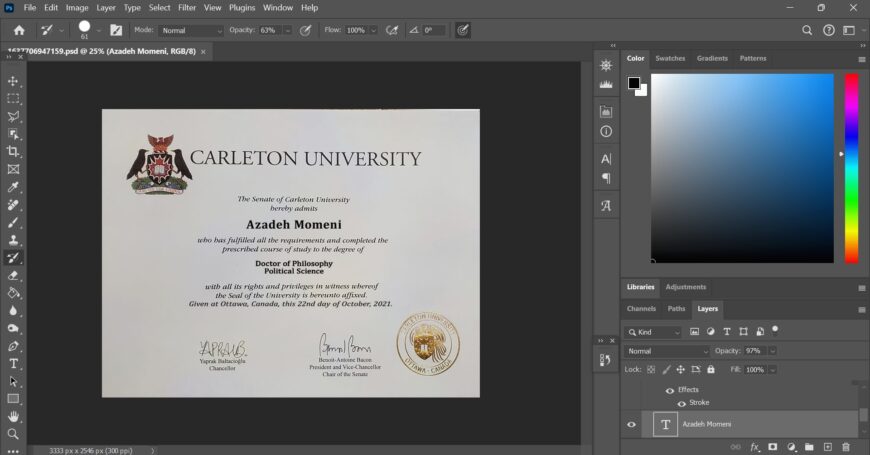Click the search magnifier in top bar
Viewport: 870px width, 455px height.
[x=807, y=31]
